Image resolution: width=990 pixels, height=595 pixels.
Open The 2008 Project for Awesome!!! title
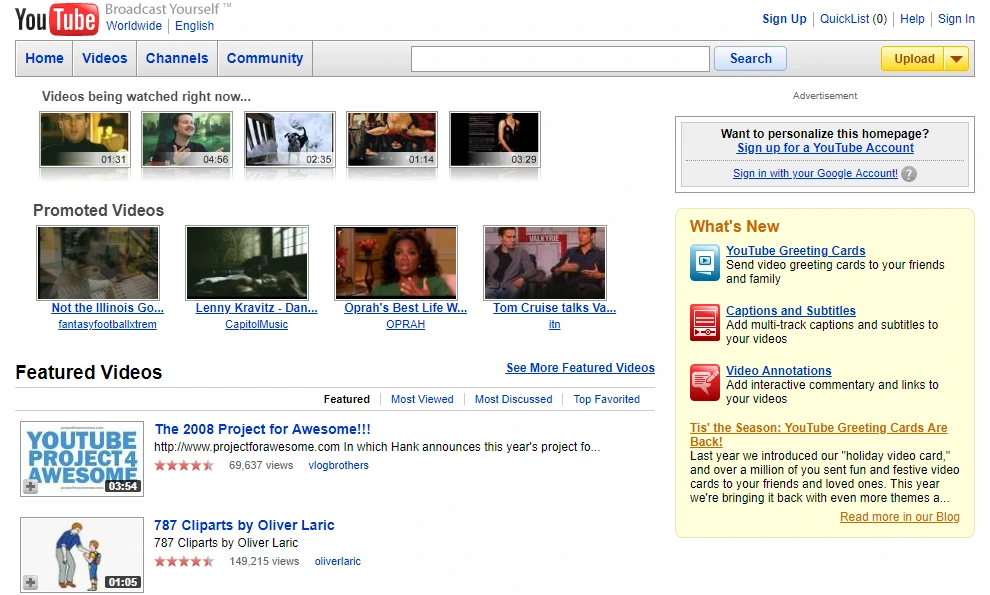263,430
